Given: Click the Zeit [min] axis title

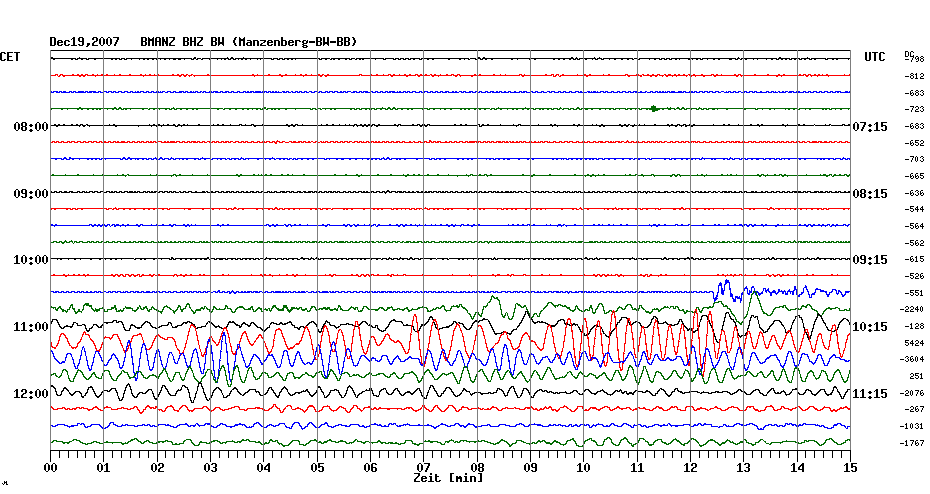Looking at the screenshot, I should [x=448, y=477].
